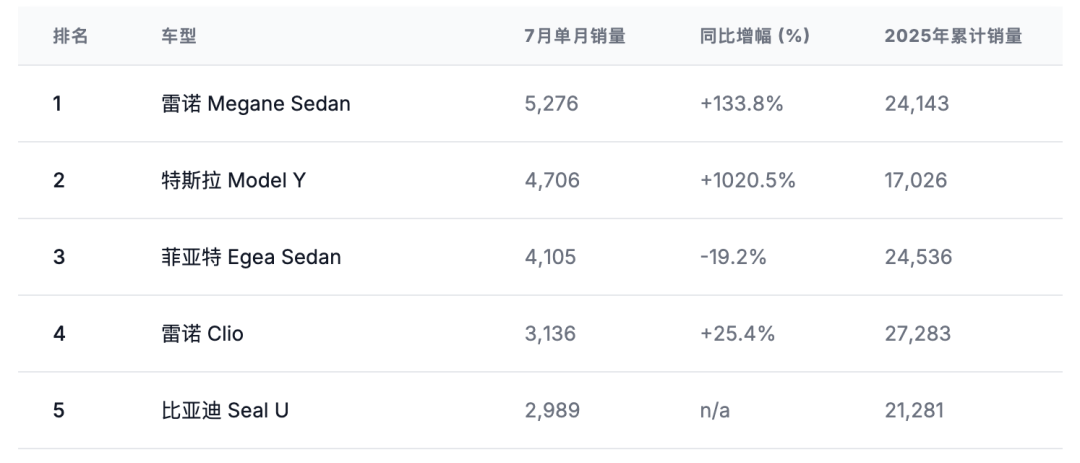1080x463 pixels.
Task: Select the 27,283 cumulative sales cell
Action: point(918,333)
